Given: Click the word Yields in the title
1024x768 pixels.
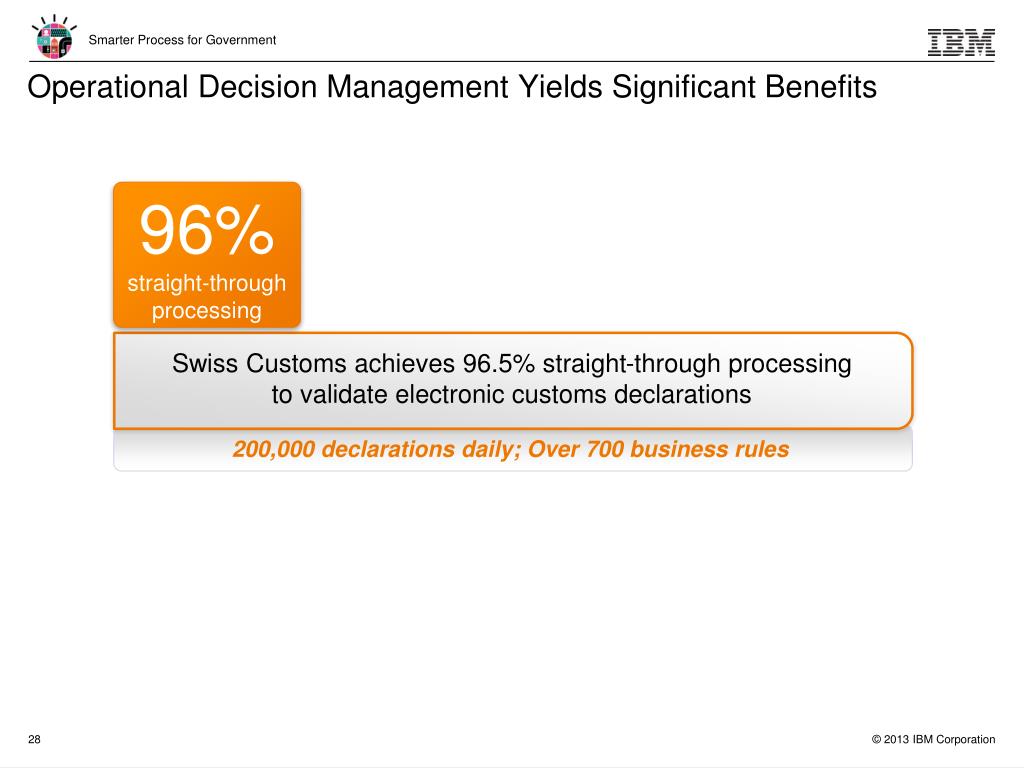Looking at the screenshot, I should [x=560, y=87].
